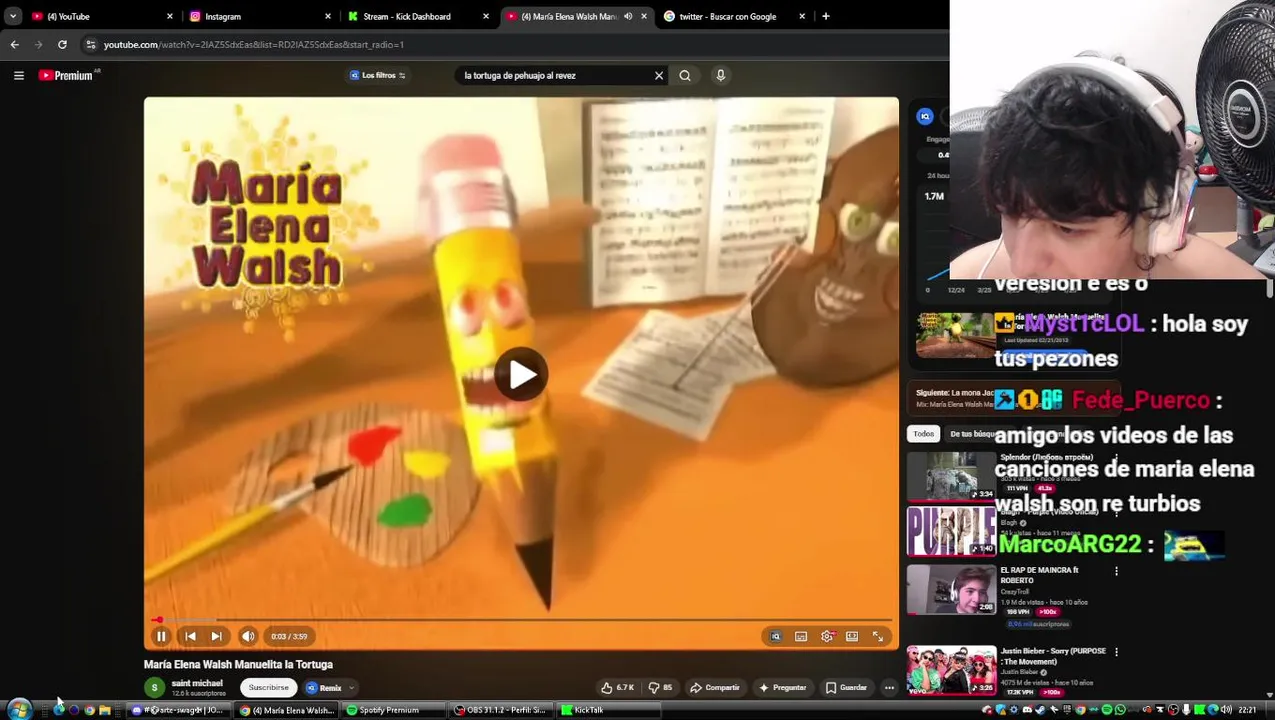Image resolution: width=1275 pixels, height=720 pixels.
Task: Open the Justin Bieber Sorry thumbnail
Action: 951,670
